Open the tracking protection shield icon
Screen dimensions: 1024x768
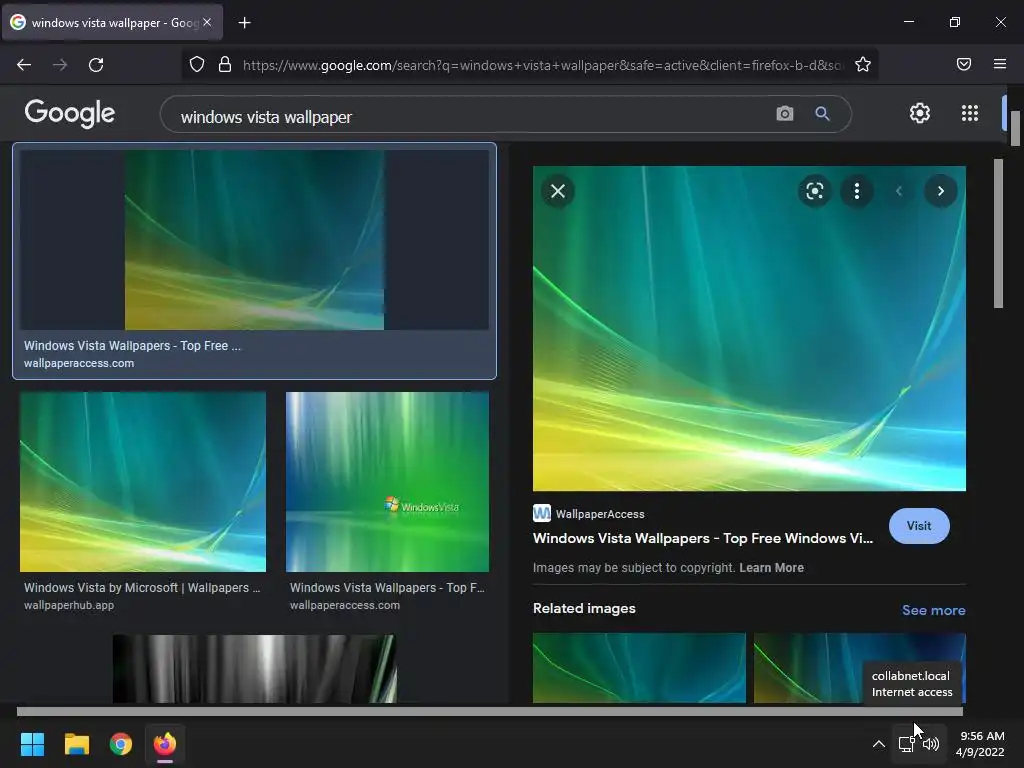pos(197,65)
